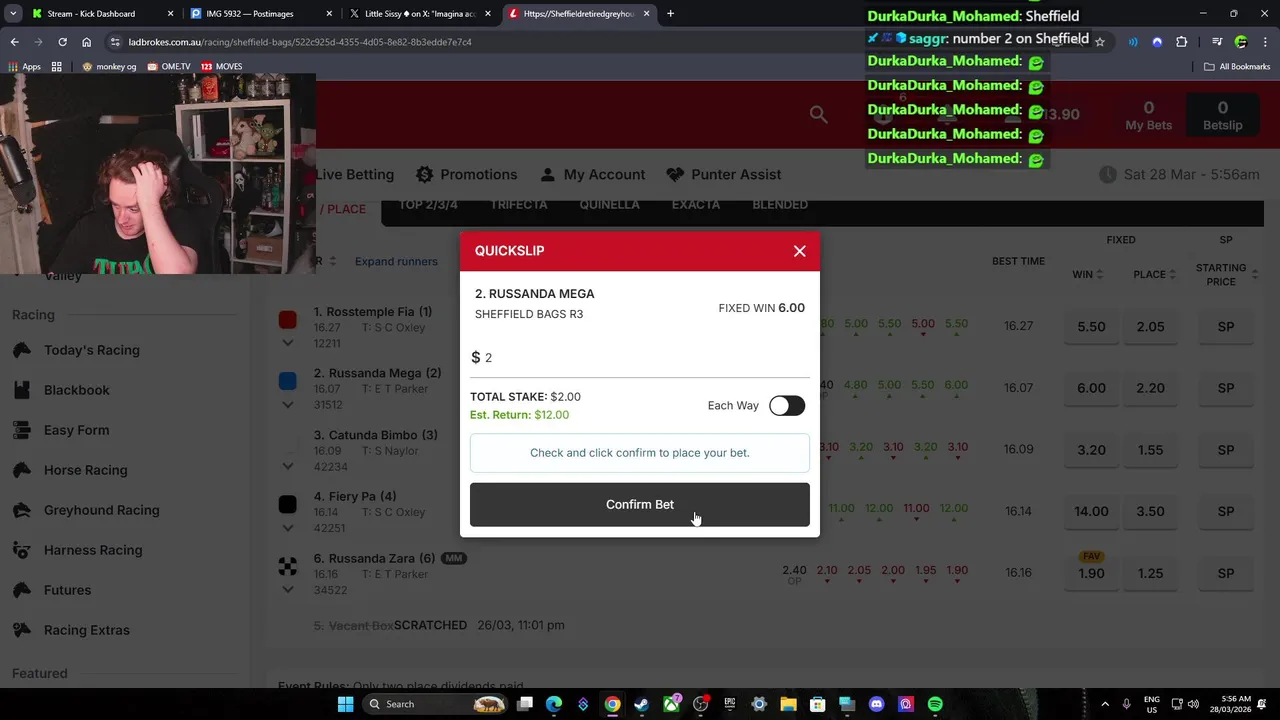This screenshot has width=1280, height=720.
Task: Toggle the Each Way switch
Action: click(x=787, y=405)
